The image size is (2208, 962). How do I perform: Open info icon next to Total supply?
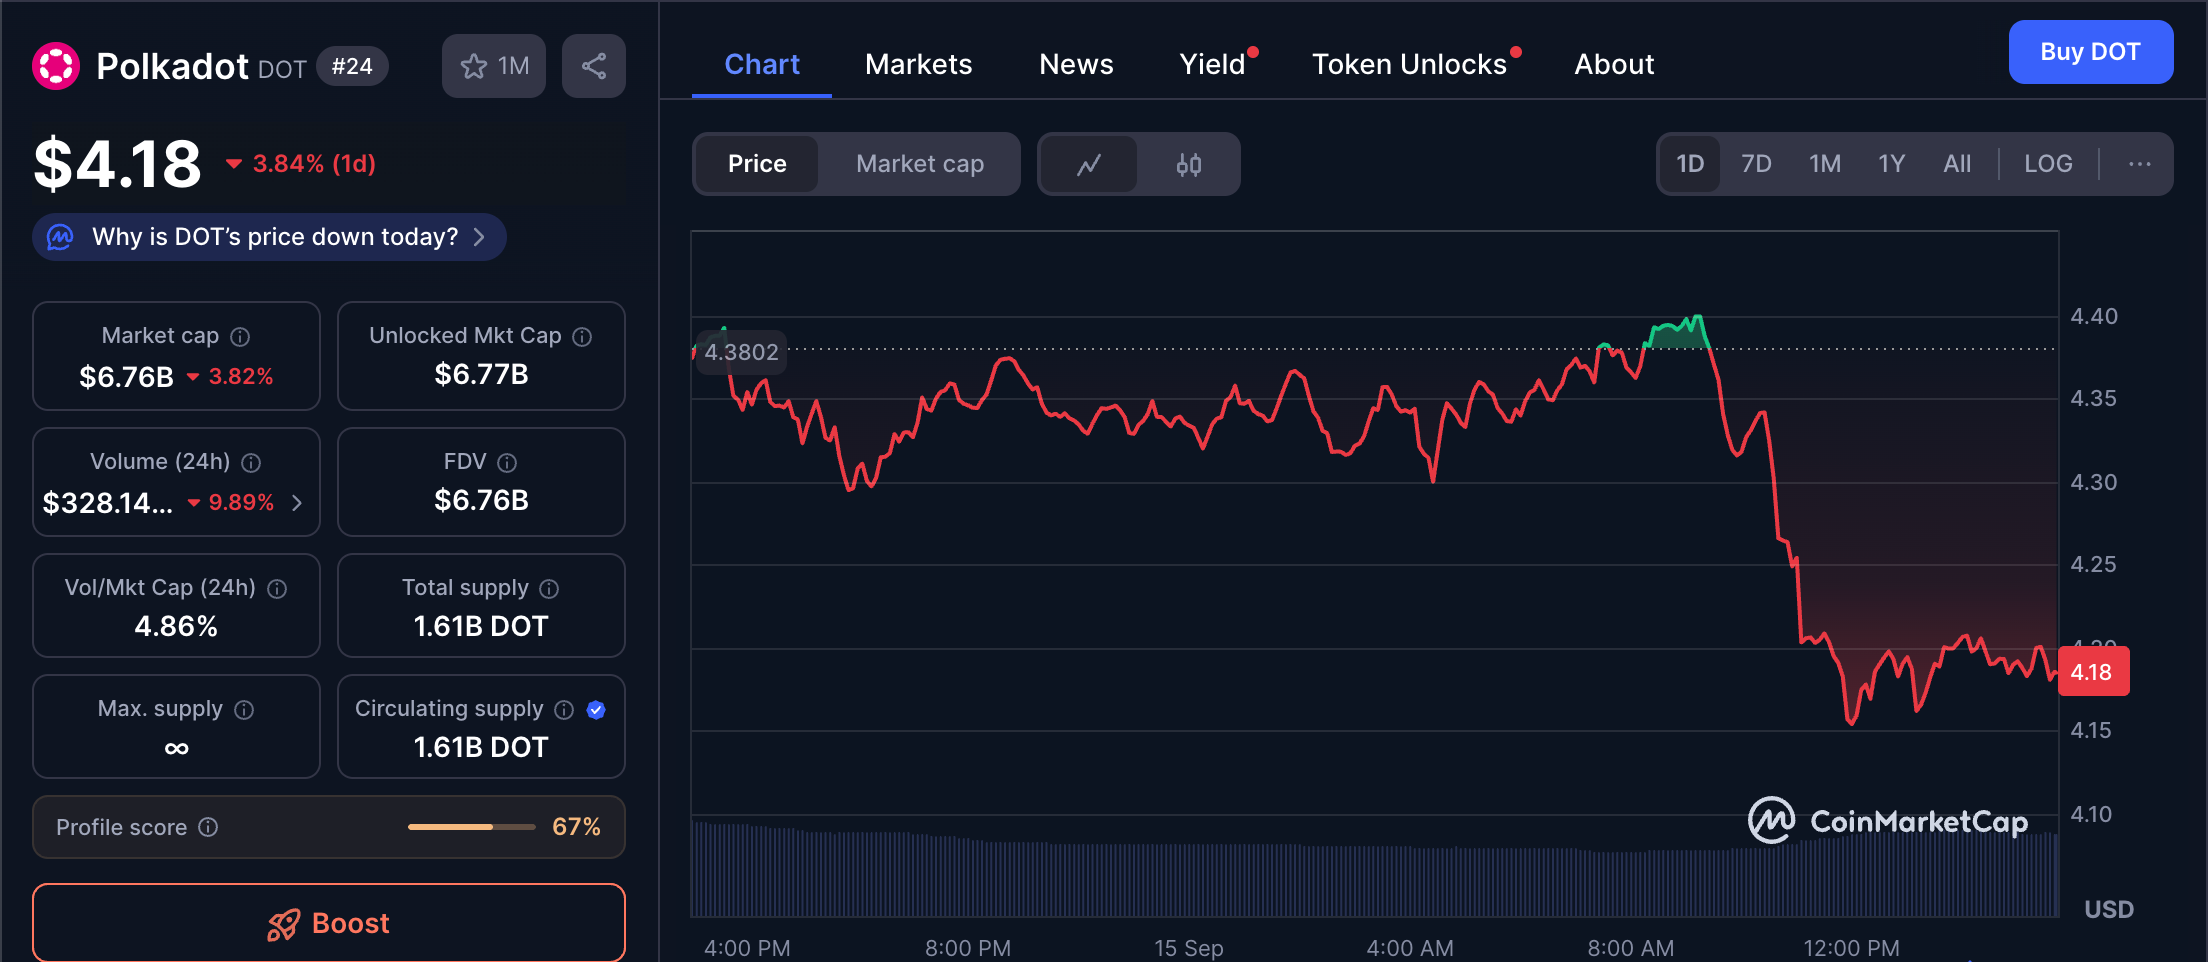[549, 589]
